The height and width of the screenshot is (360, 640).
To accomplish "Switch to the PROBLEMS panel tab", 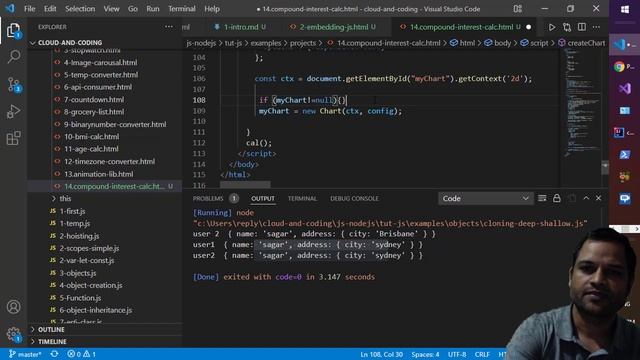I will (x=208, y=198).
